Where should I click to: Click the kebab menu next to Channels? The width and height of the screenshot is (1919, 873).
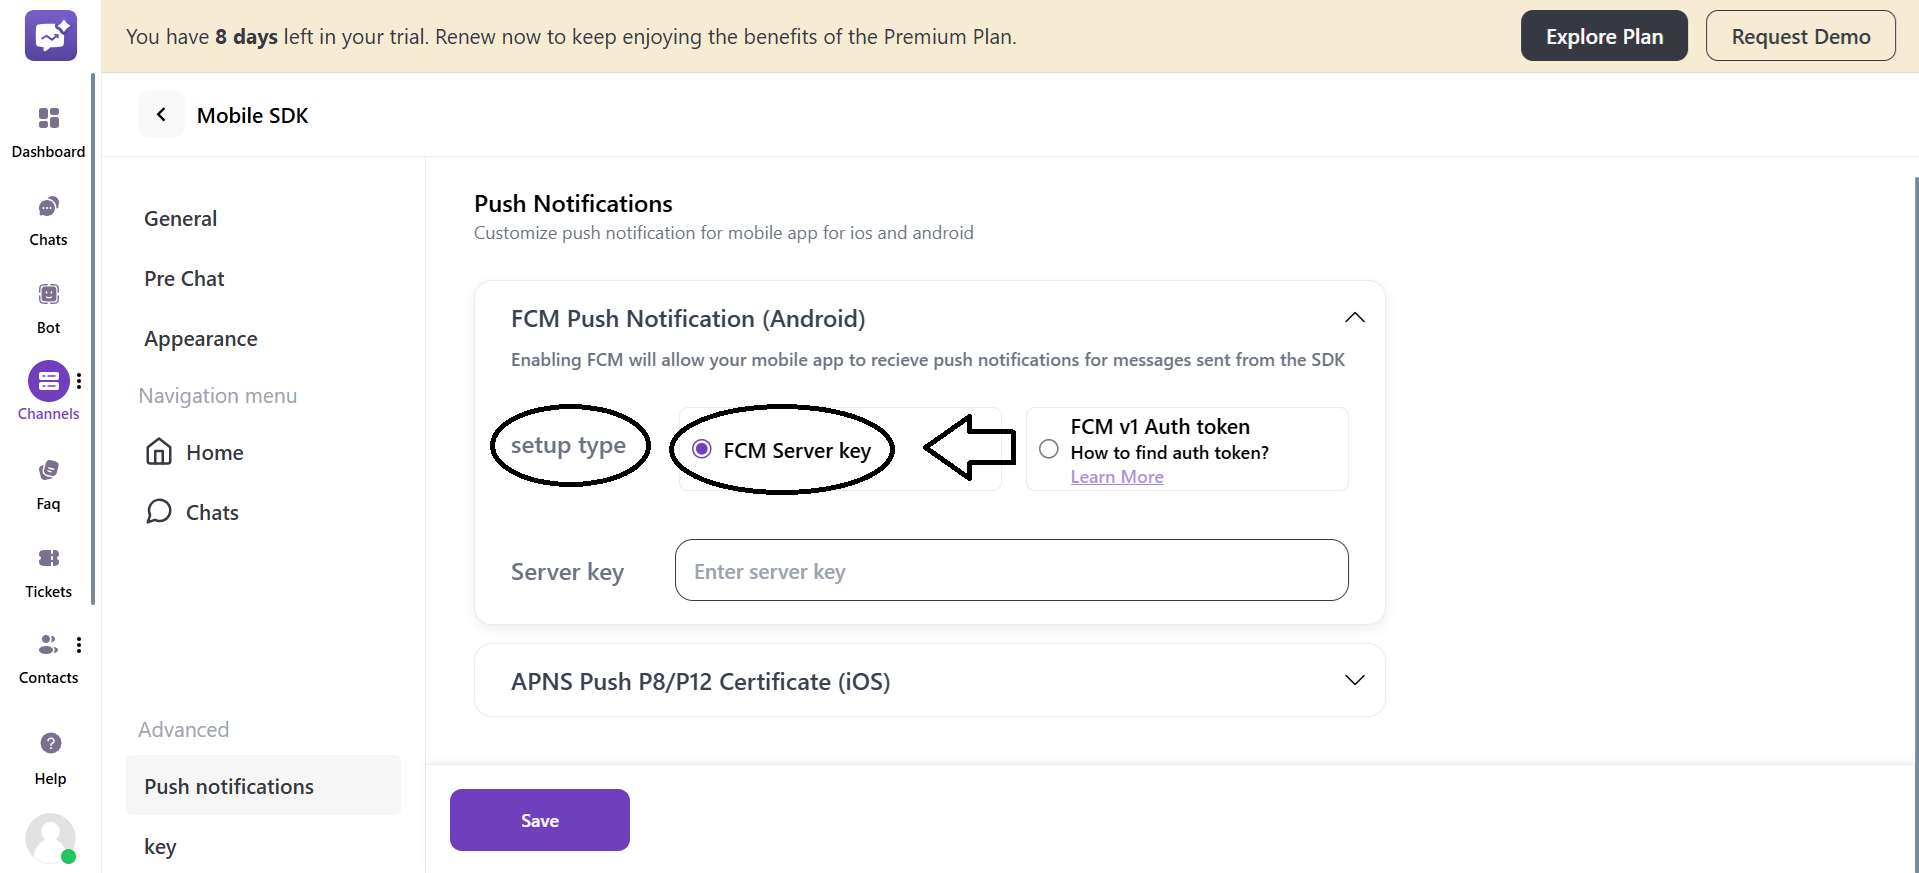click(x=79, y=381)
